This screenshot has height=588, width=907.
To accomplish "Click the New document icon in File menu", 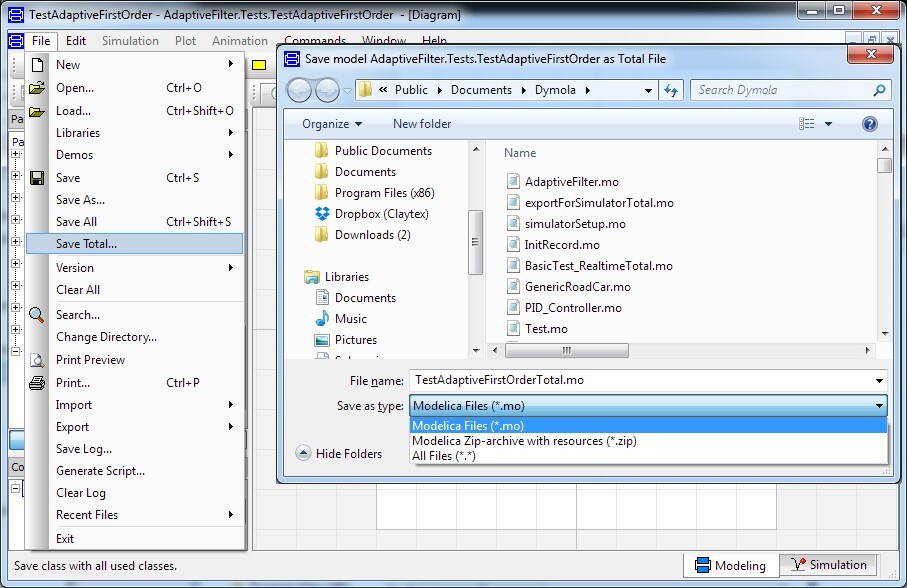I will point(38,65).
